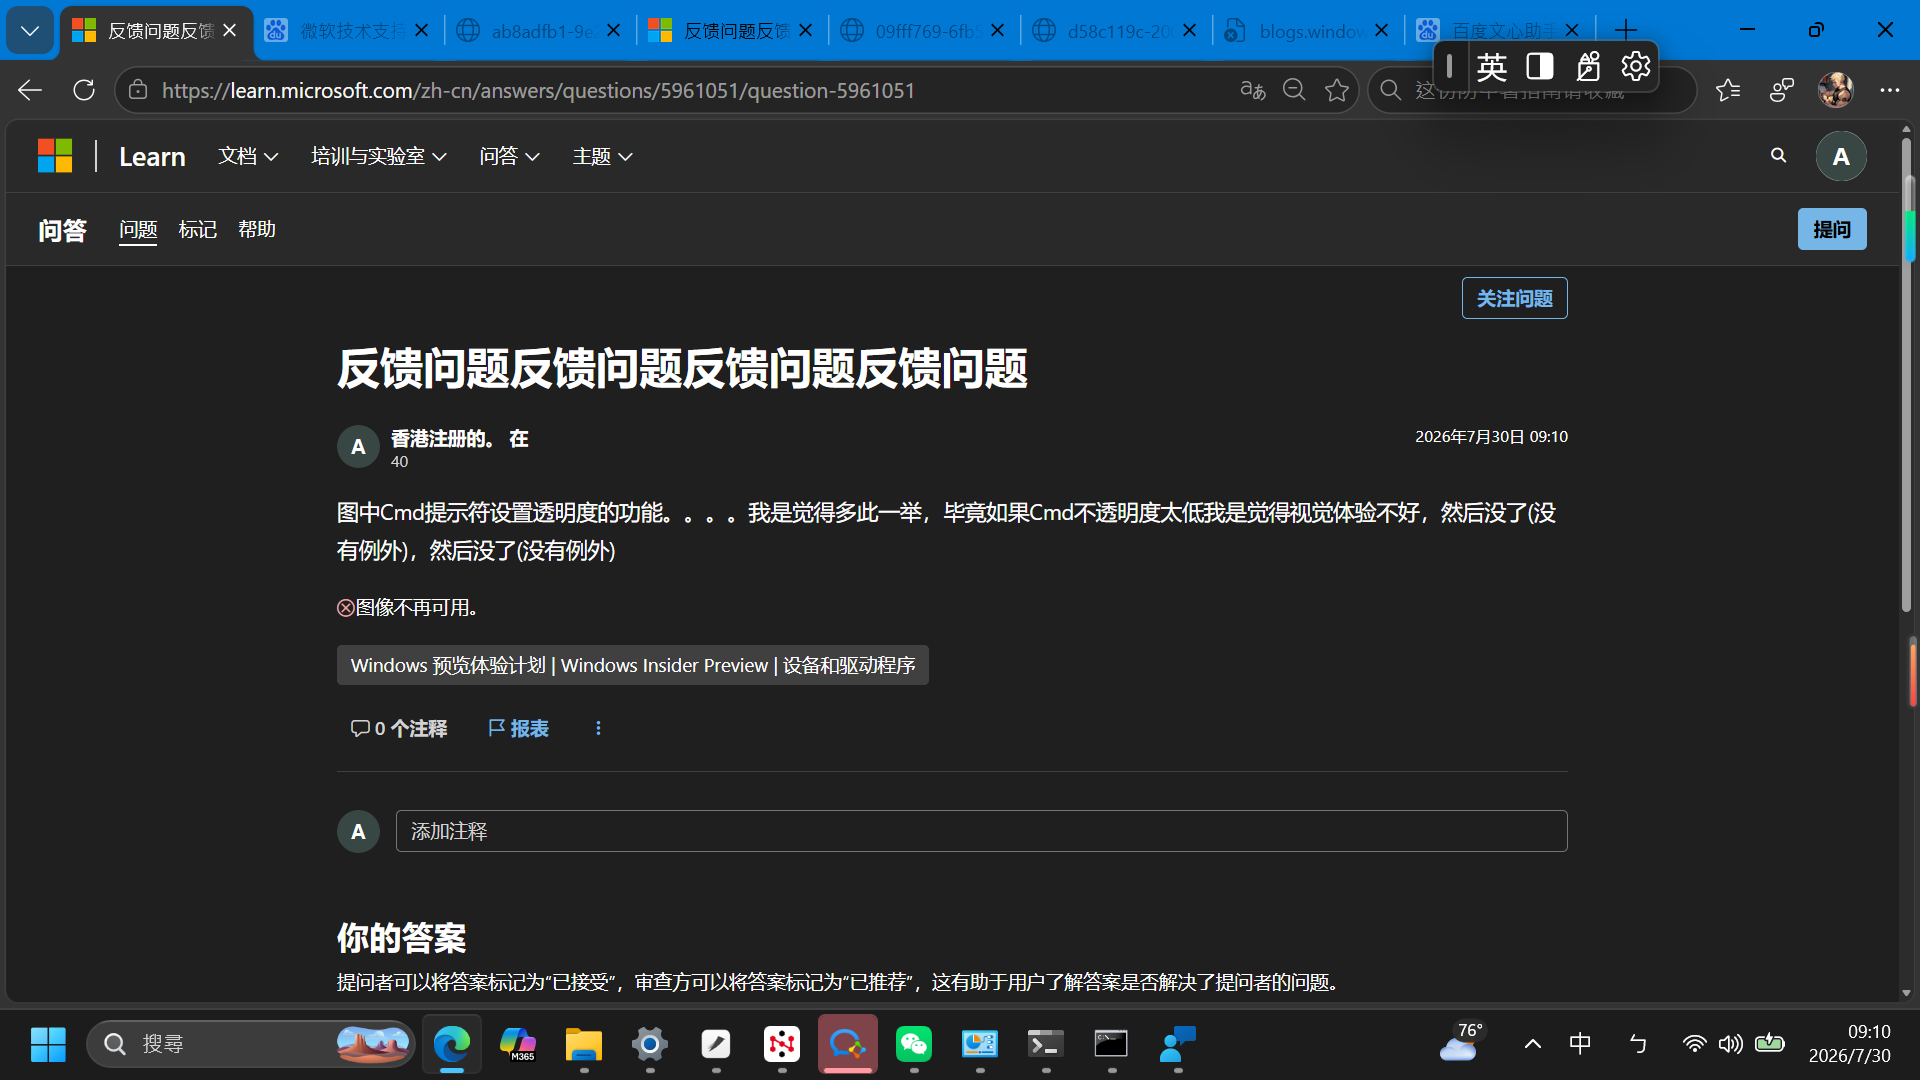Click the taskbar 搜尋 search box
The height and width of the screenshot is (1080, 1920).
pos(250,1044)
